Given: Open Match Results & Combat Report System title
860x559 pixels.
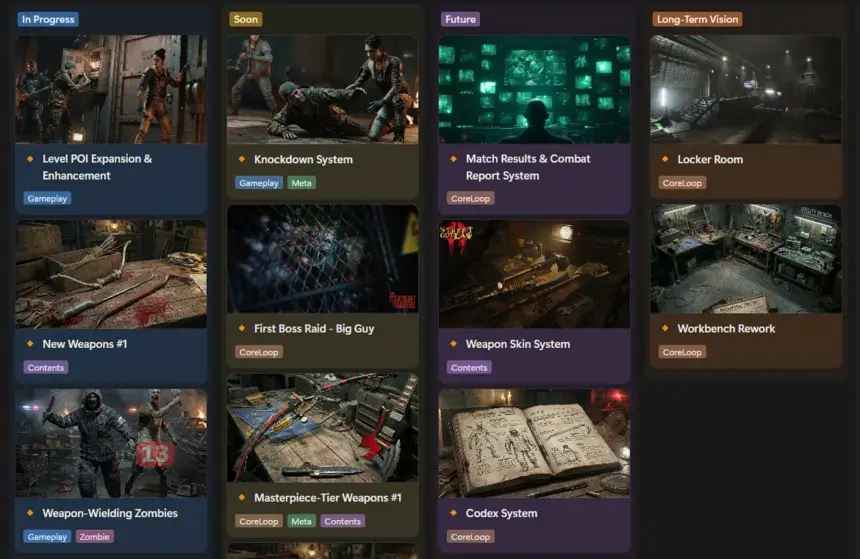Looking at the screenshot, I should tap(528, 167).
